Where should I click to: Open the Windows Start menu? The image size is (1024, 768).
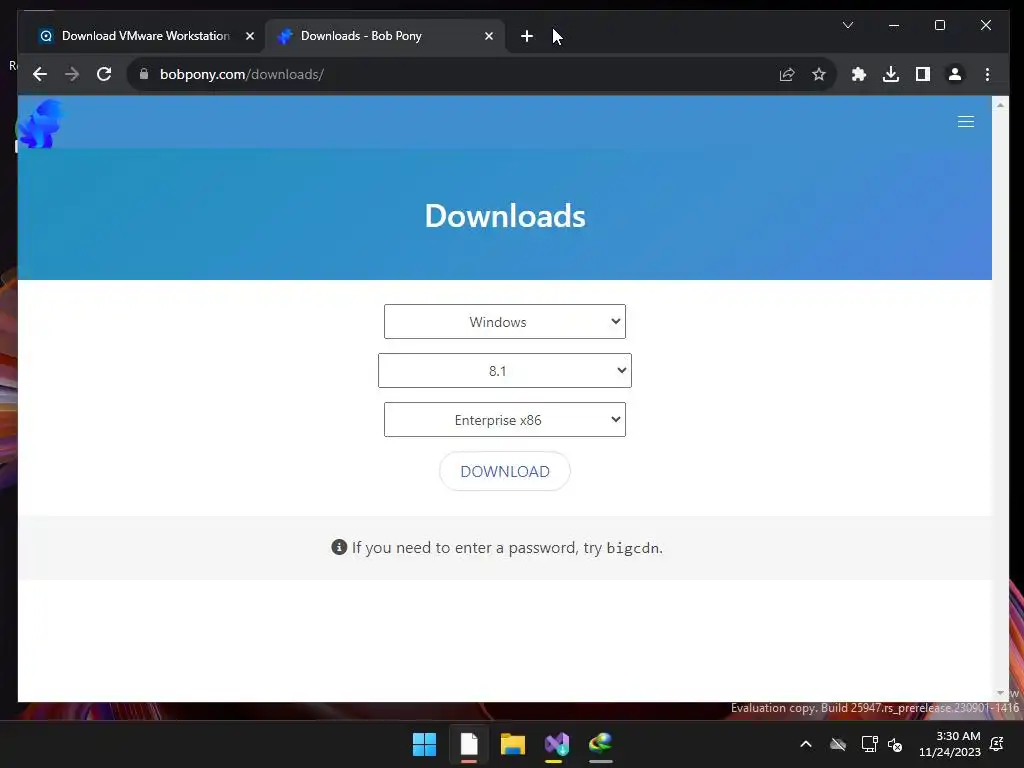click(424, 744)
